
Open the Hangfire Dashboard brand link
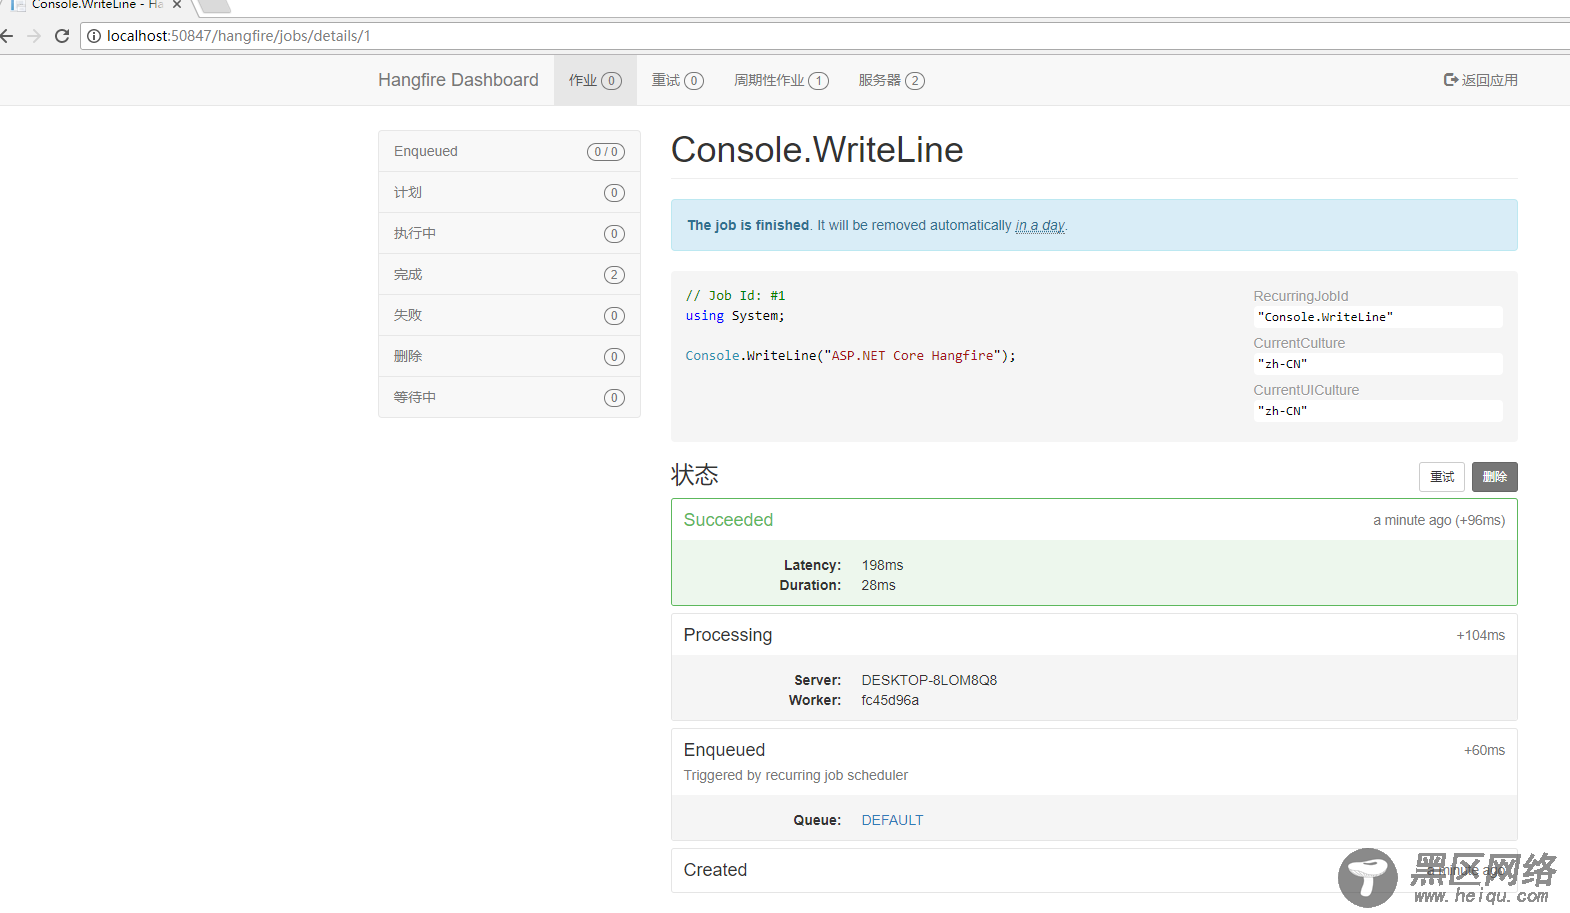(x=458, y=80)
